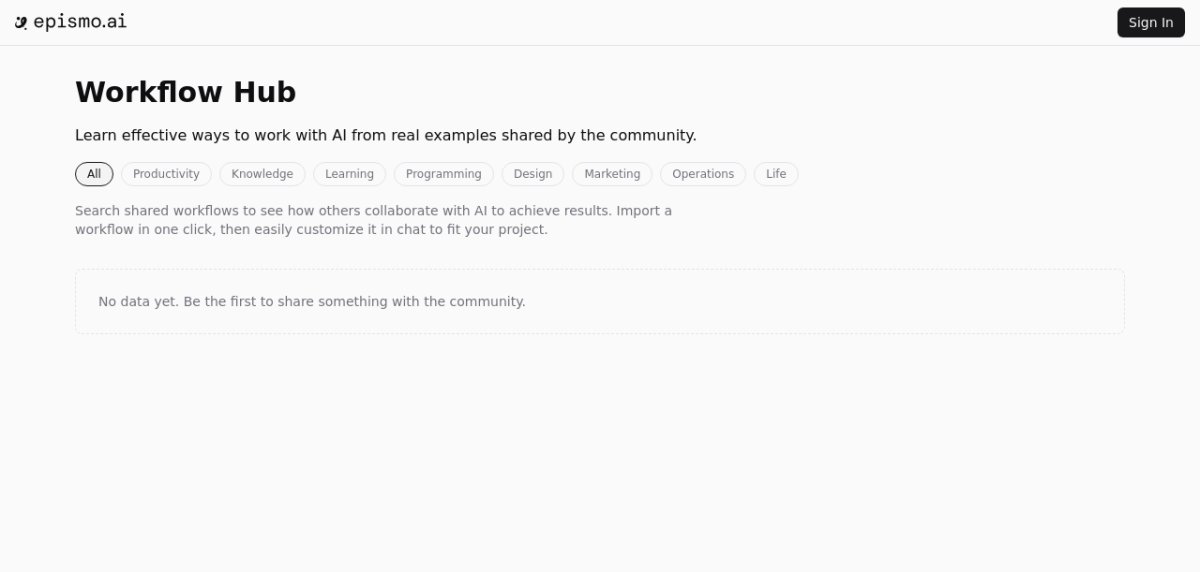
Task: Filter workflows by Productivity
Action: (166, 174)
